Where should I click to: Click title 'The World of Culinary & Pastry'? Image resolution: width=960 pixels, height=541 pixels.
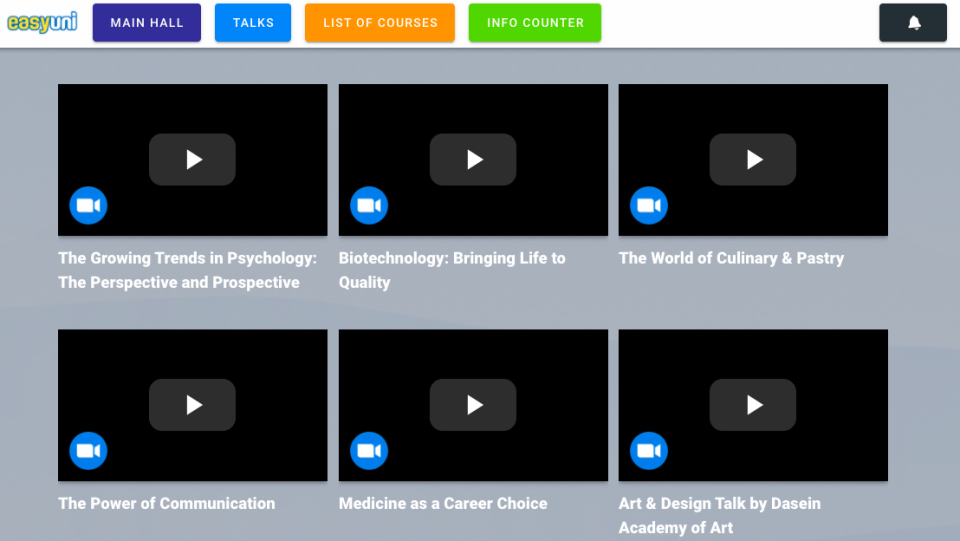[x=731, y=258]
